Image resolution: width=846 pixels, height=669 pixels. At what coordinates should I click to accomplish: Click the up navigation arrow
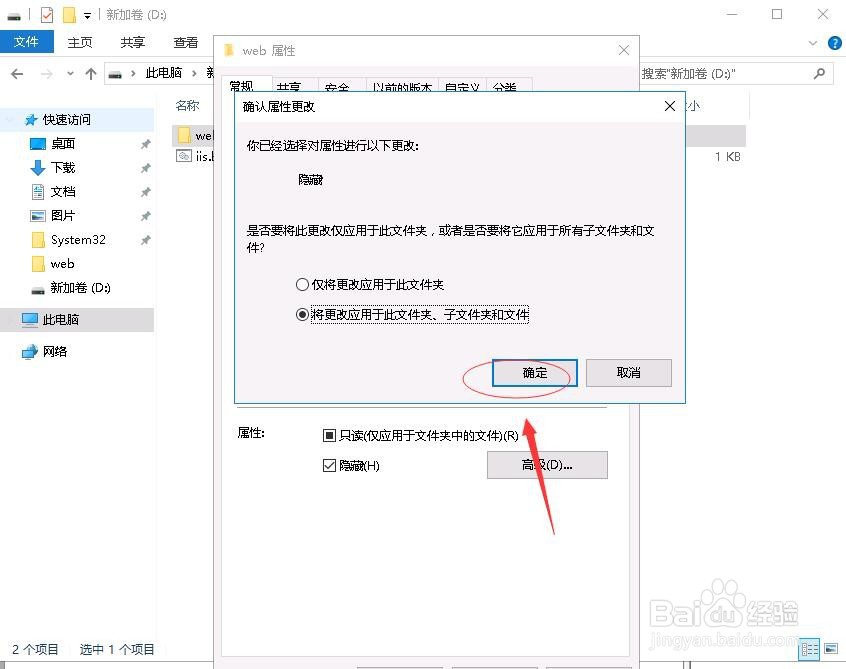[x=90, y=73]
